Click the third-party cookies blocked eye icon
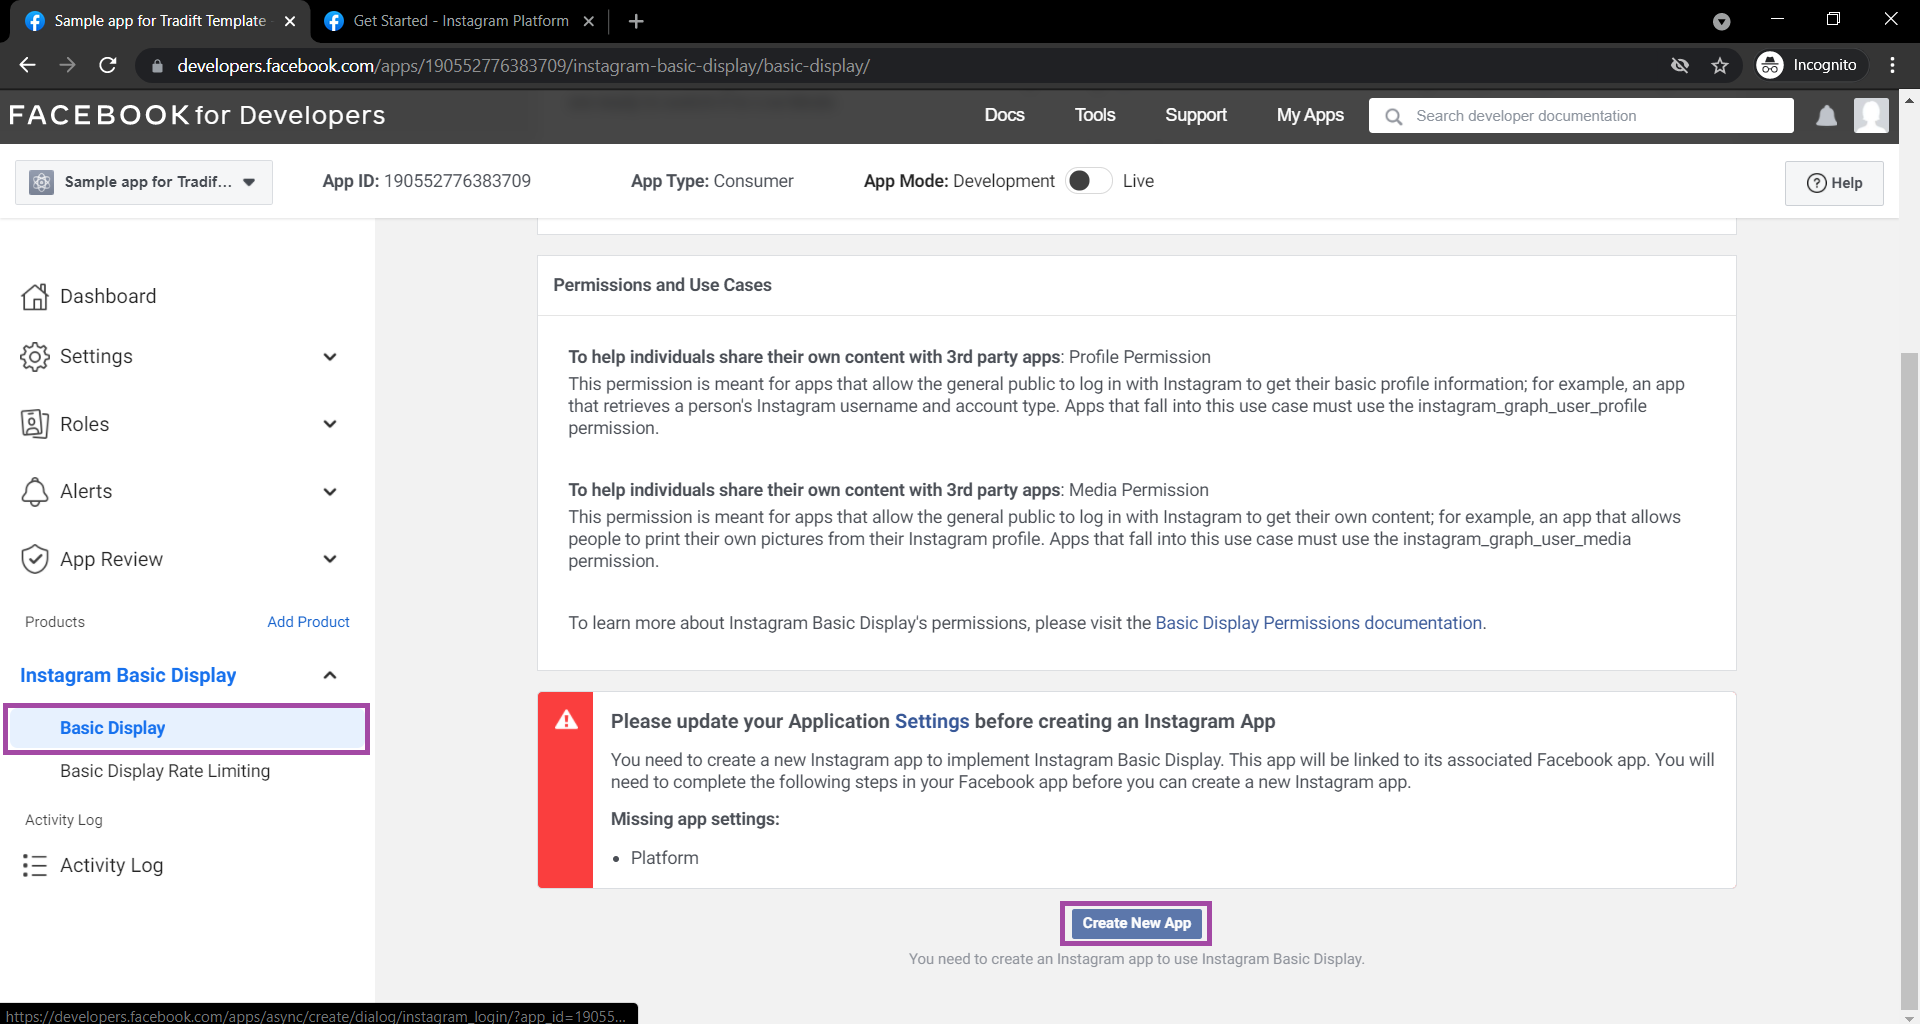 tap(1680, 65)
